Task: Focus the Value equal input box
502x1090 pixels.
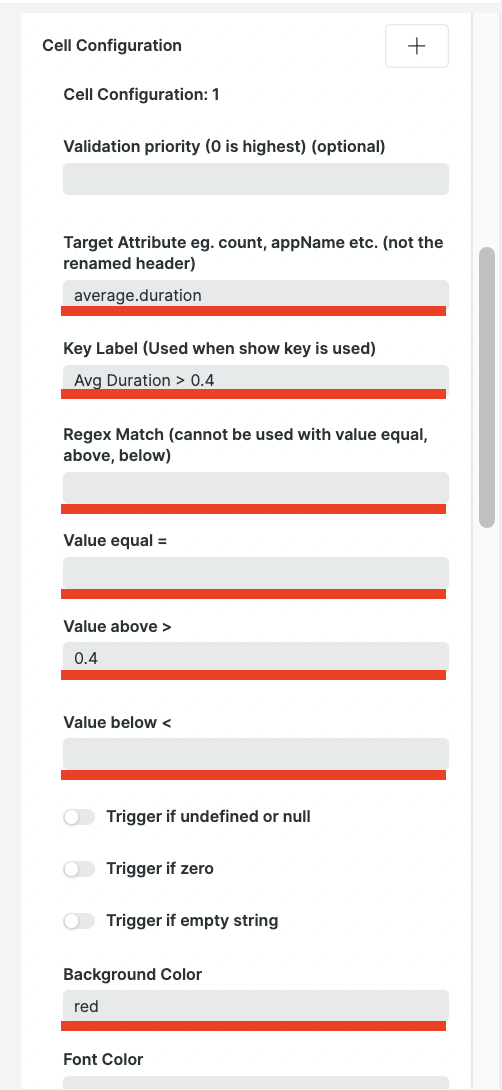Action: click(x=256, y=572)
